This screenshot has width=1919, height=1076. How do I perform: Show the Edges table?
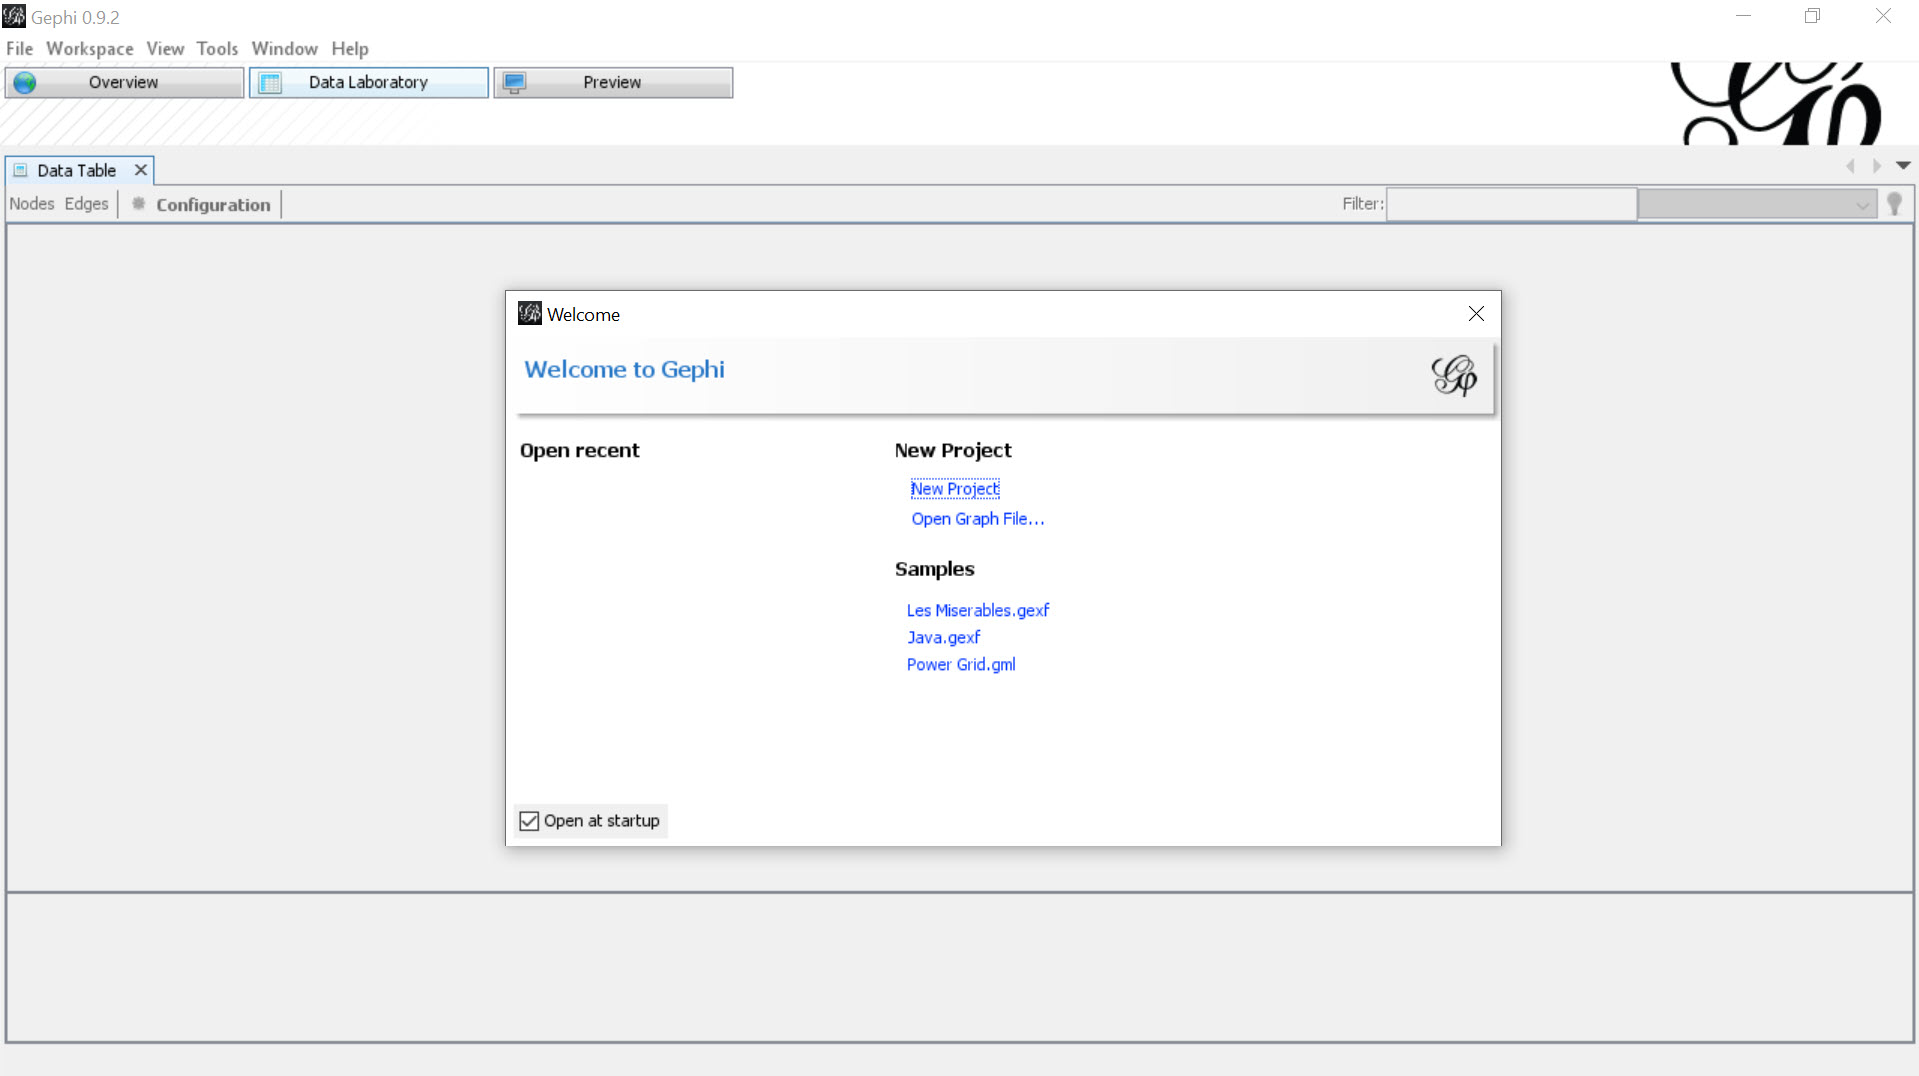pos(86,204)
